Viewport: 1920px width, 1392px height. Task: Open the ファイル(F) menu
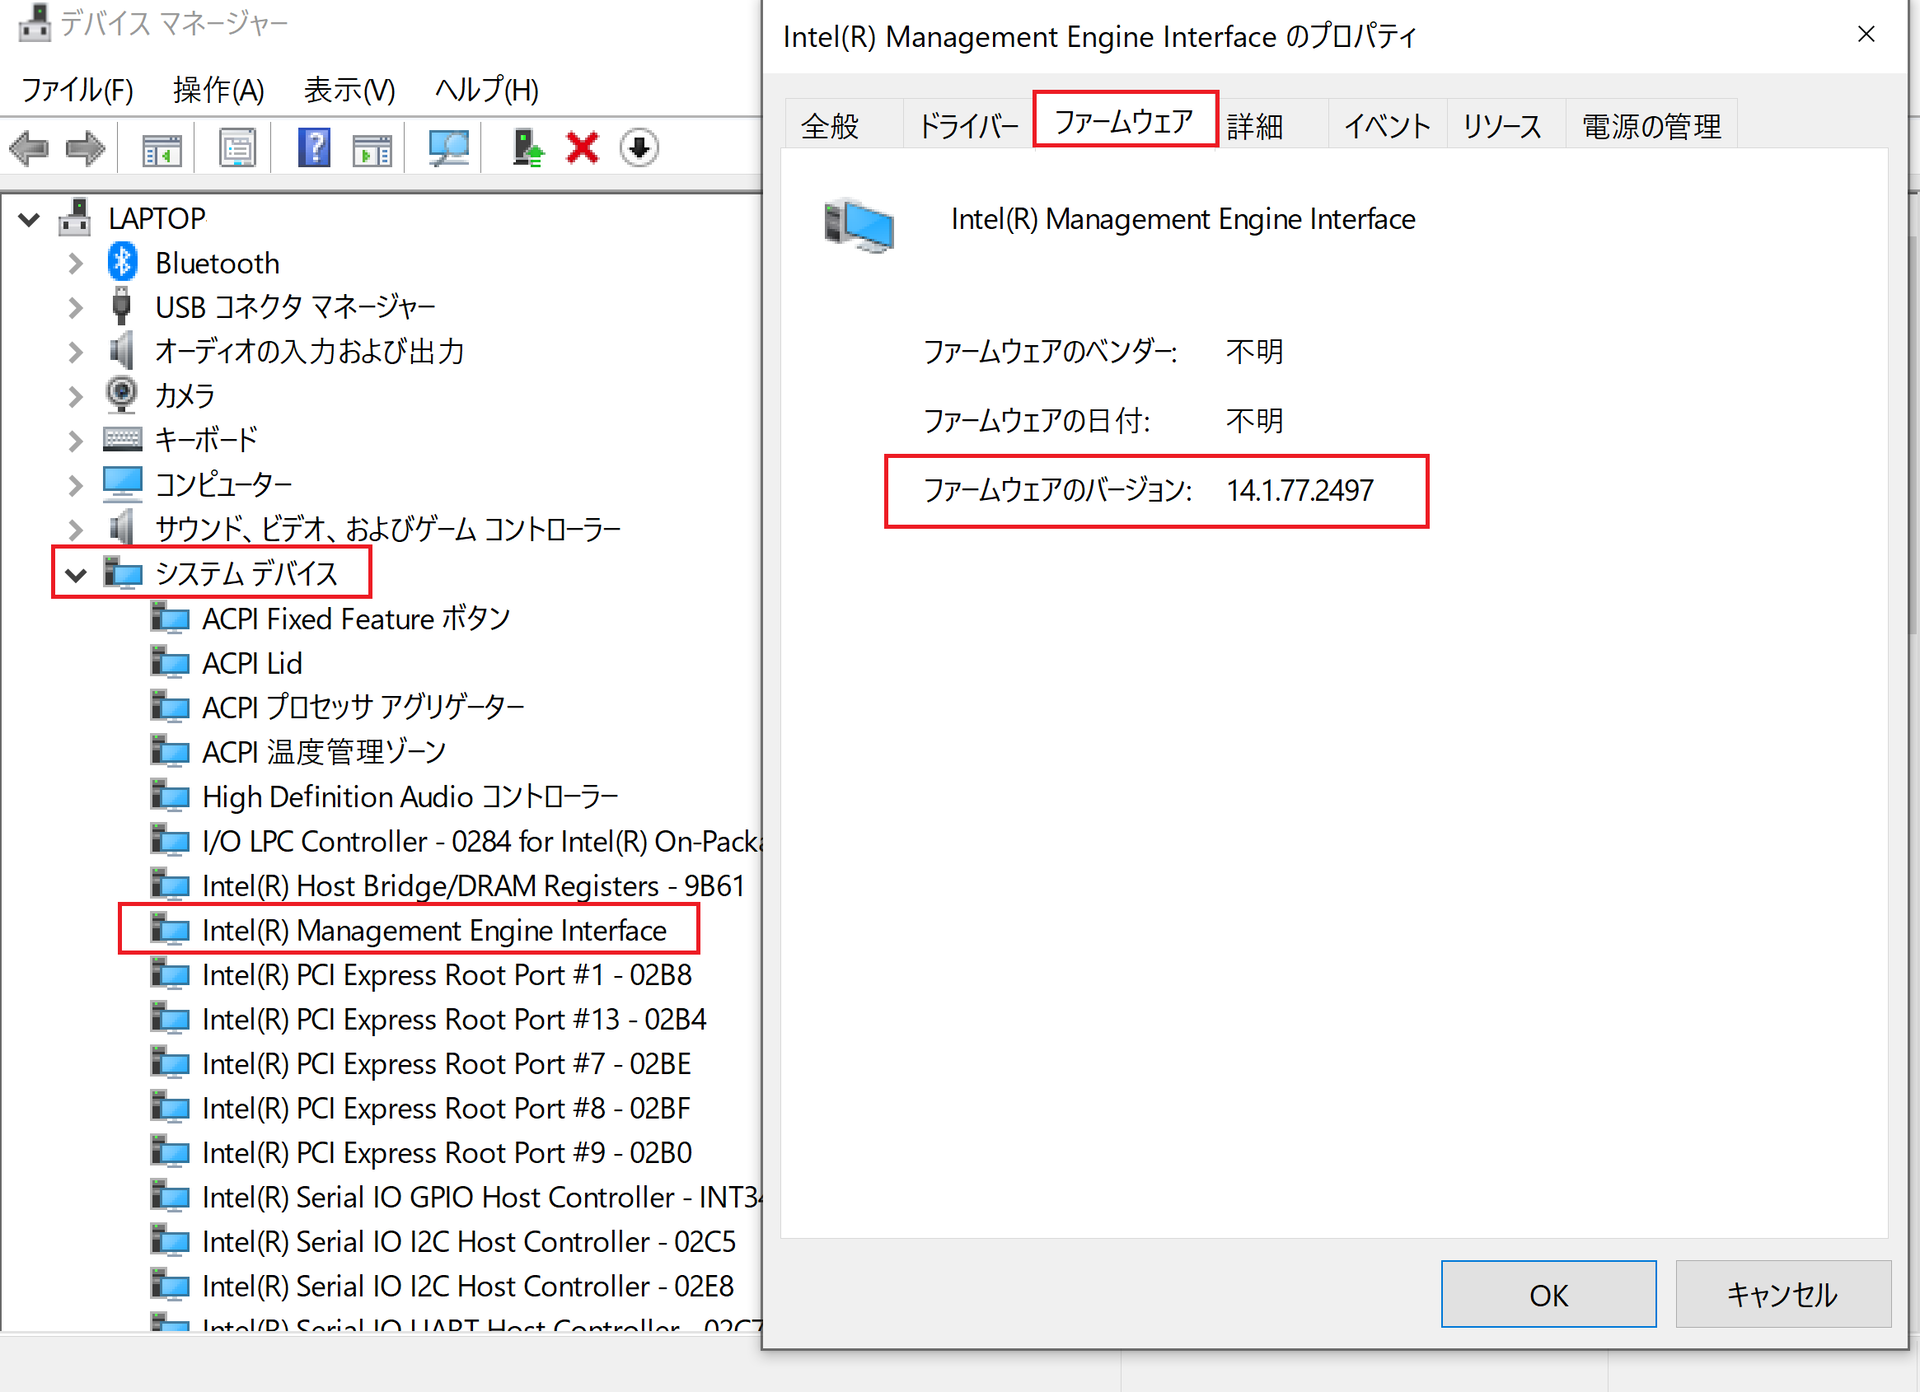pyautogui.click(x=77, y=90)
